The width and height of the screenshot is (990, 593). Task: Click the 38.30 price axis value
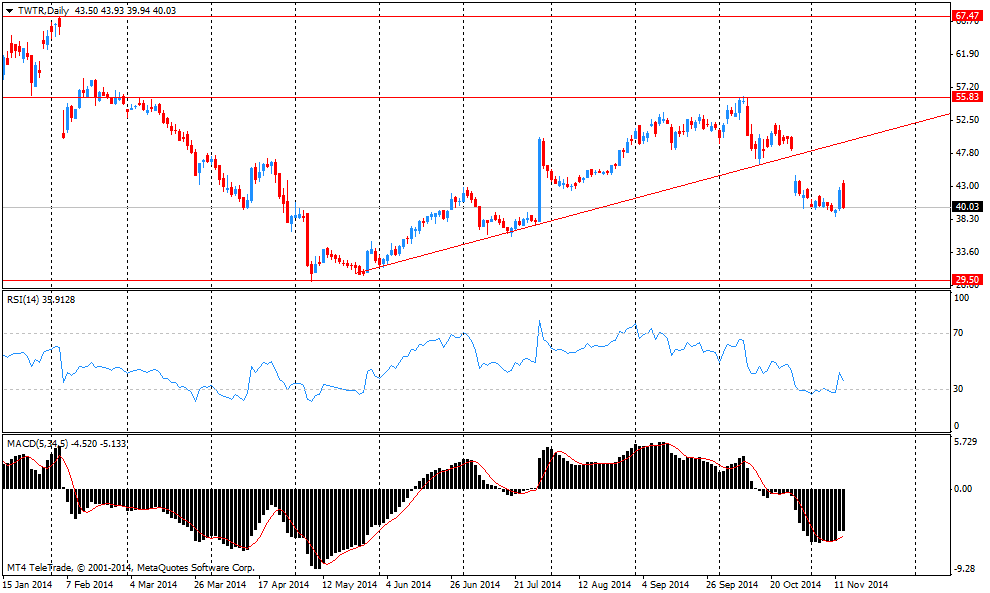click(968, 219)
